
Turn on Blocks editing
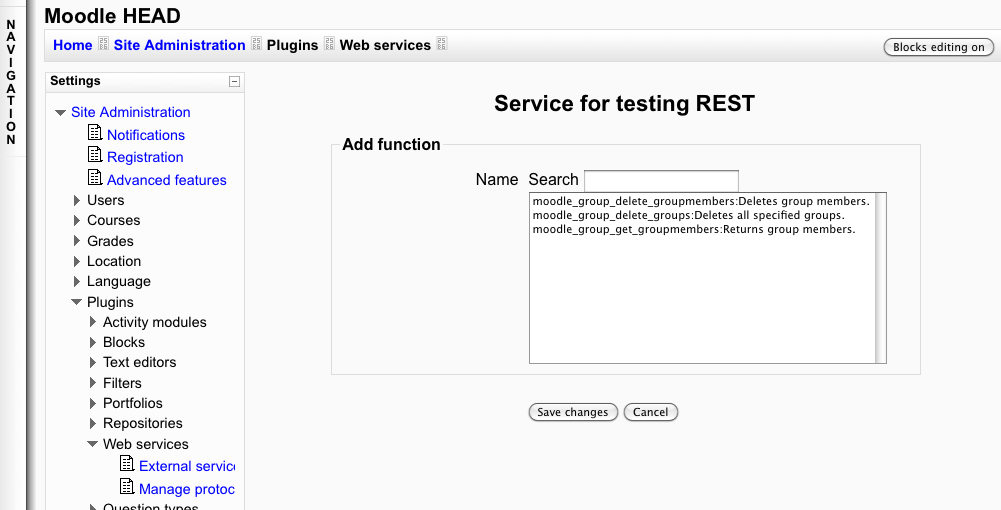(x=938, y=47)
